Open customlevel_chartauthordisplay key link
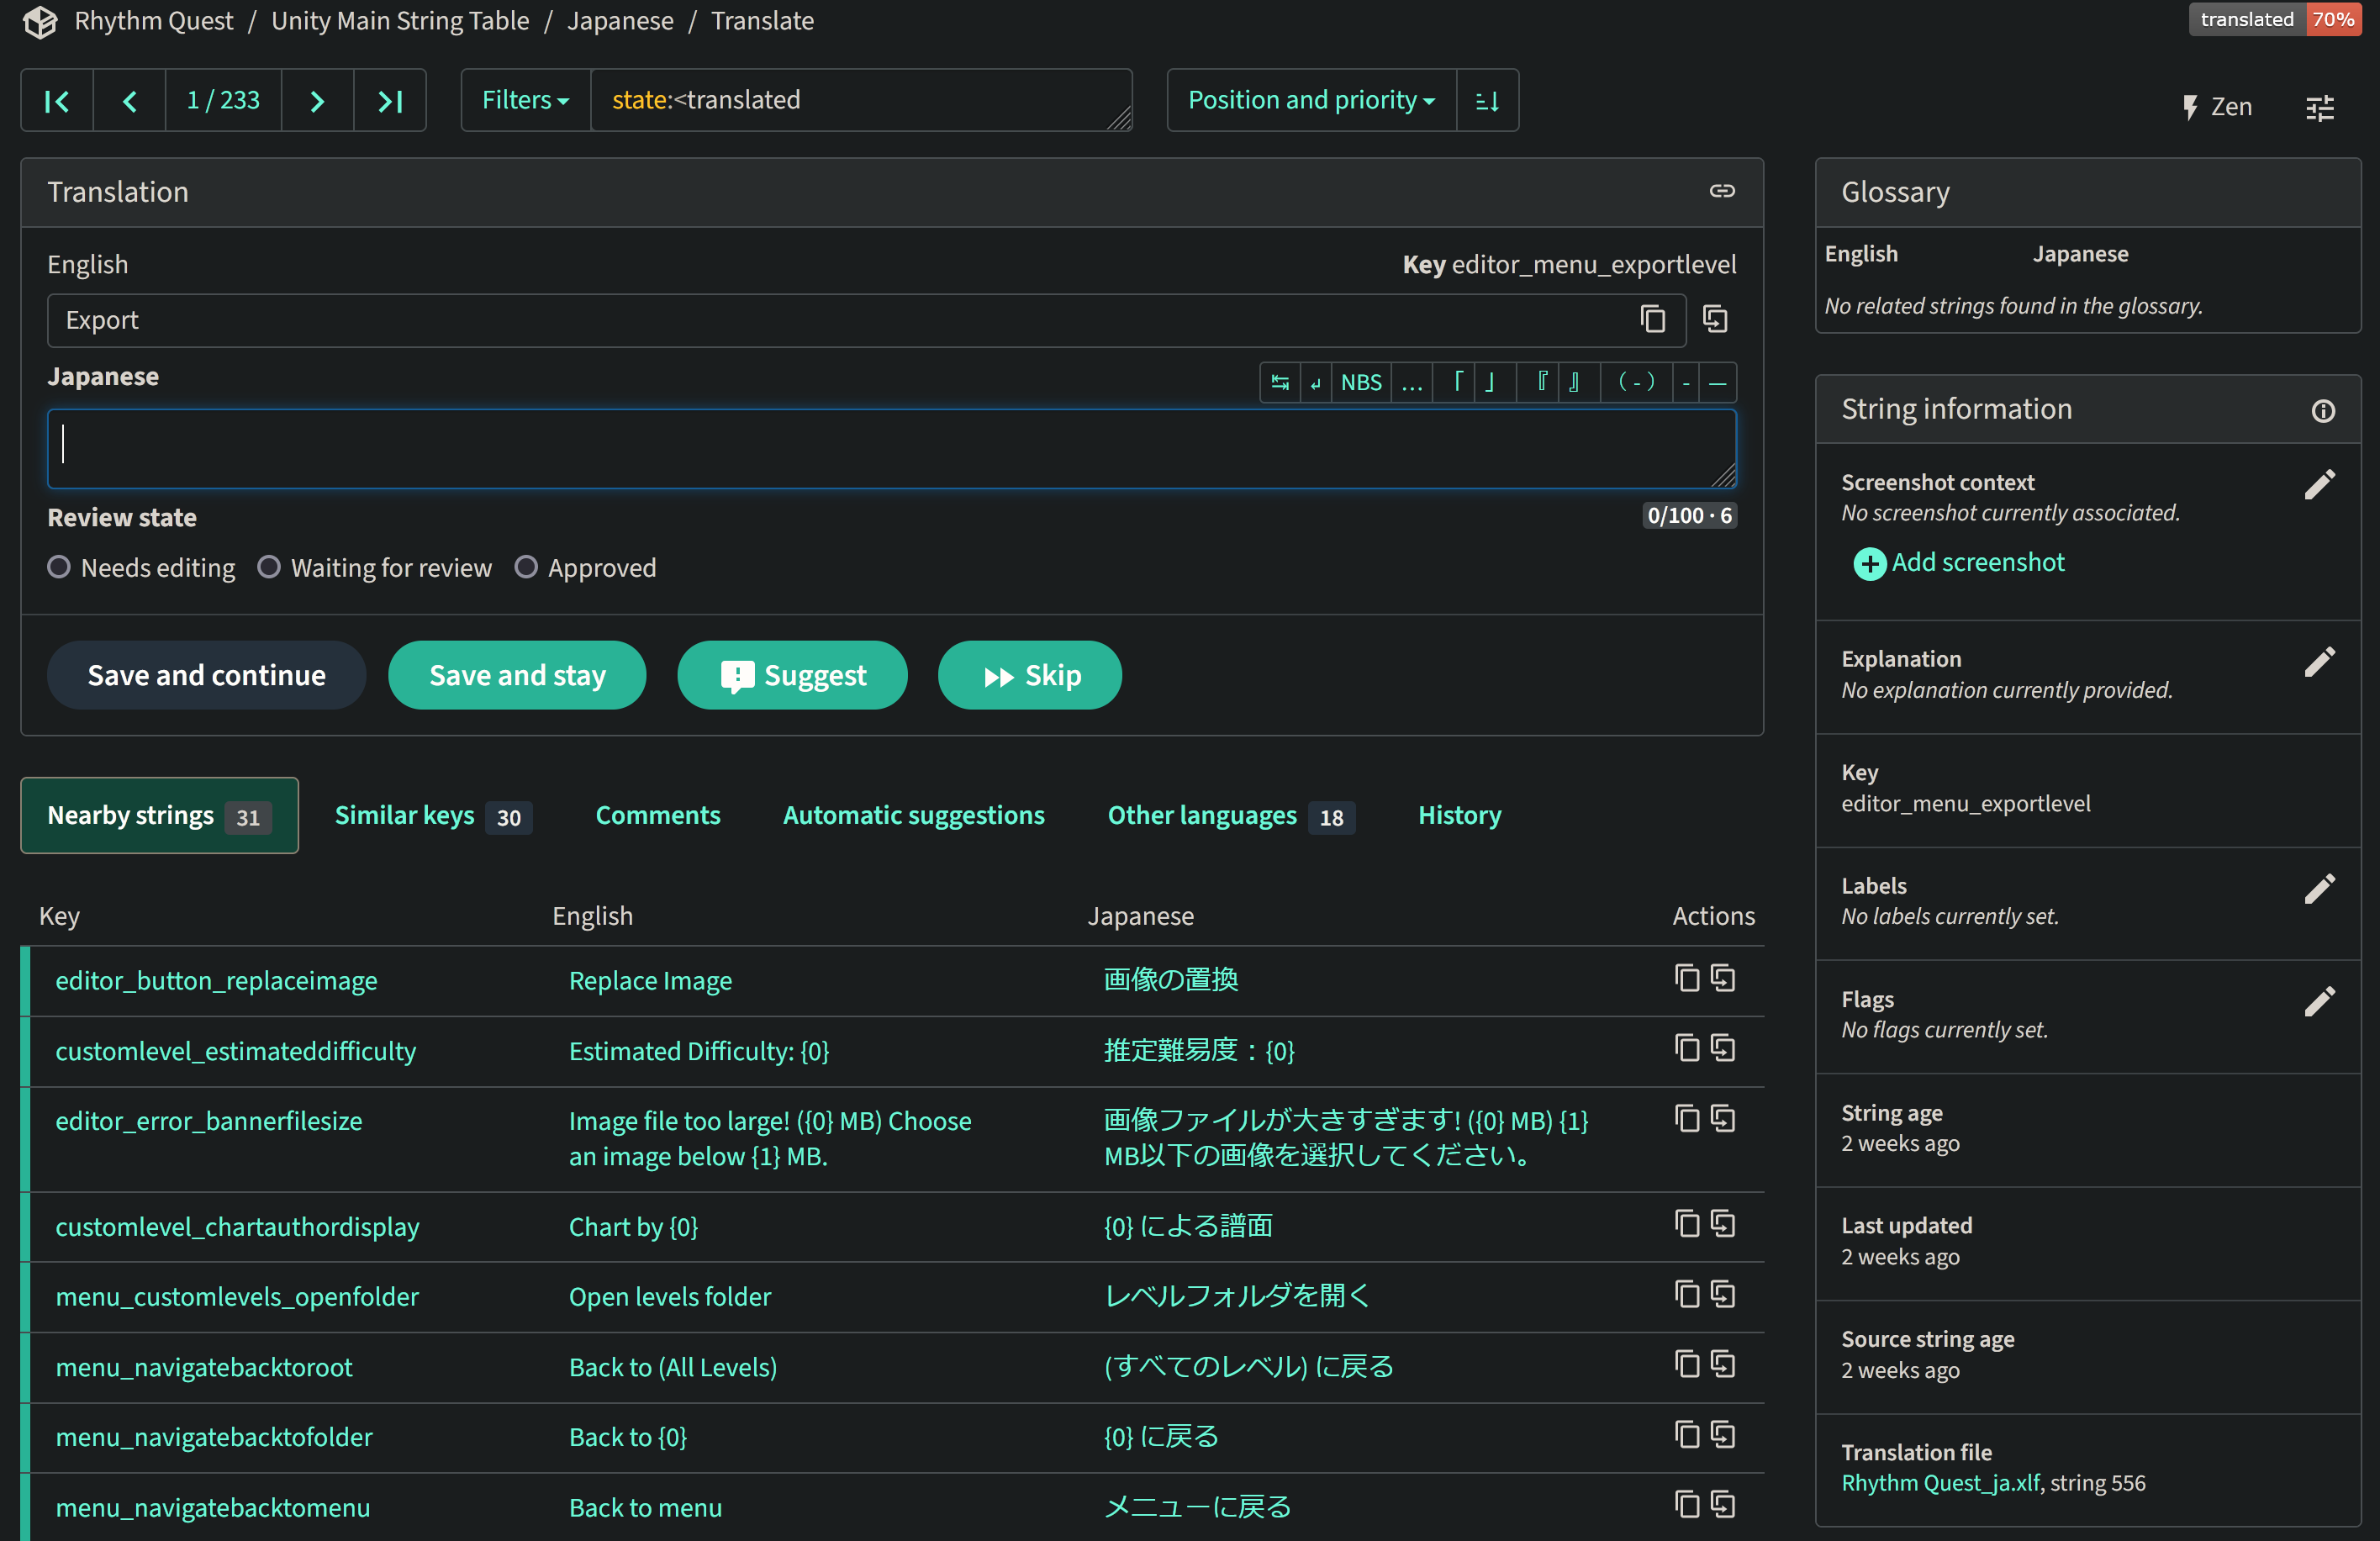The height and width of the screenshot is (1541, 2380). tap(237, 1227)
